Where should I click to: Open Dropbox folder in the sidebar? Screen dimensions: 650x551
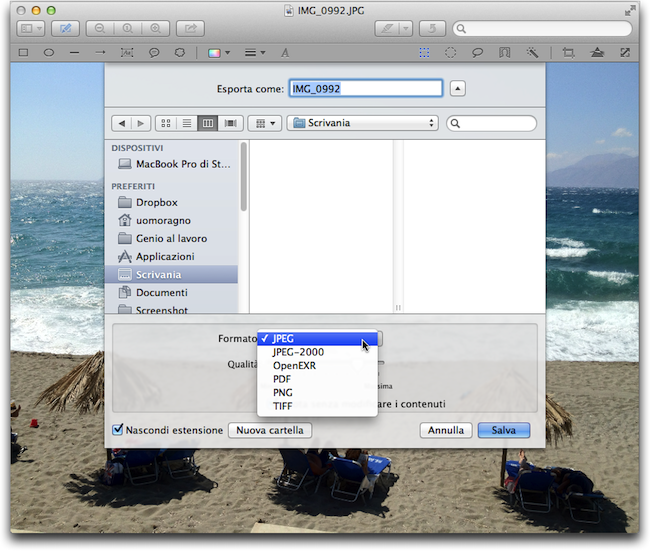tap(156, 202)
